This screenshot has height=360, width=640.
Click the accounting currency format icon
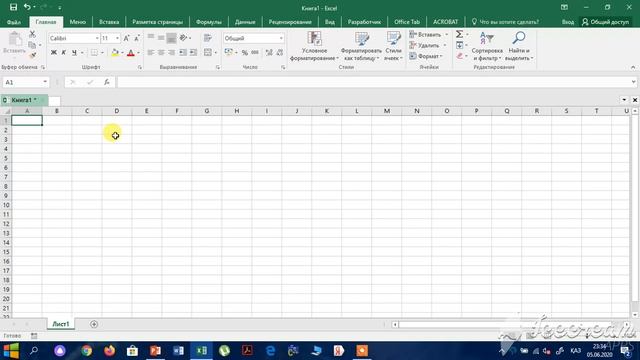point(229,53)
